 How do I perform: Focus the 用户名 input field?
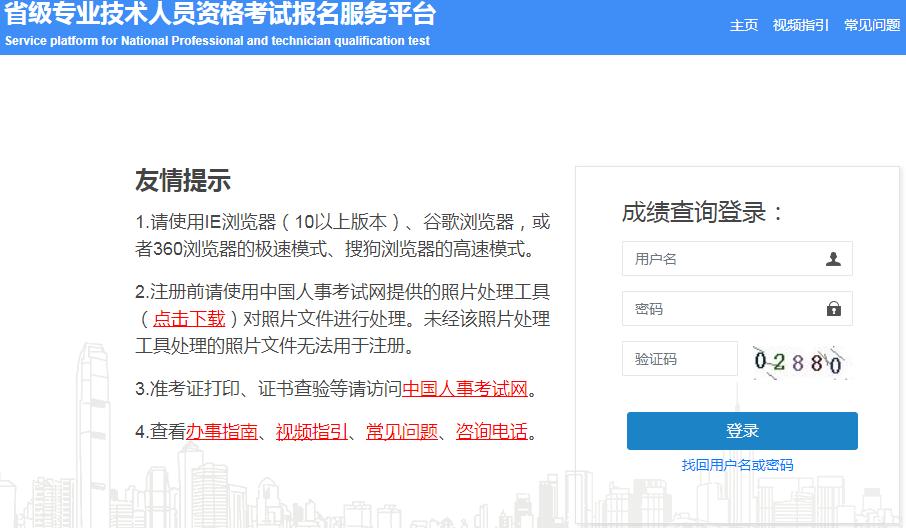click(737, 259)
